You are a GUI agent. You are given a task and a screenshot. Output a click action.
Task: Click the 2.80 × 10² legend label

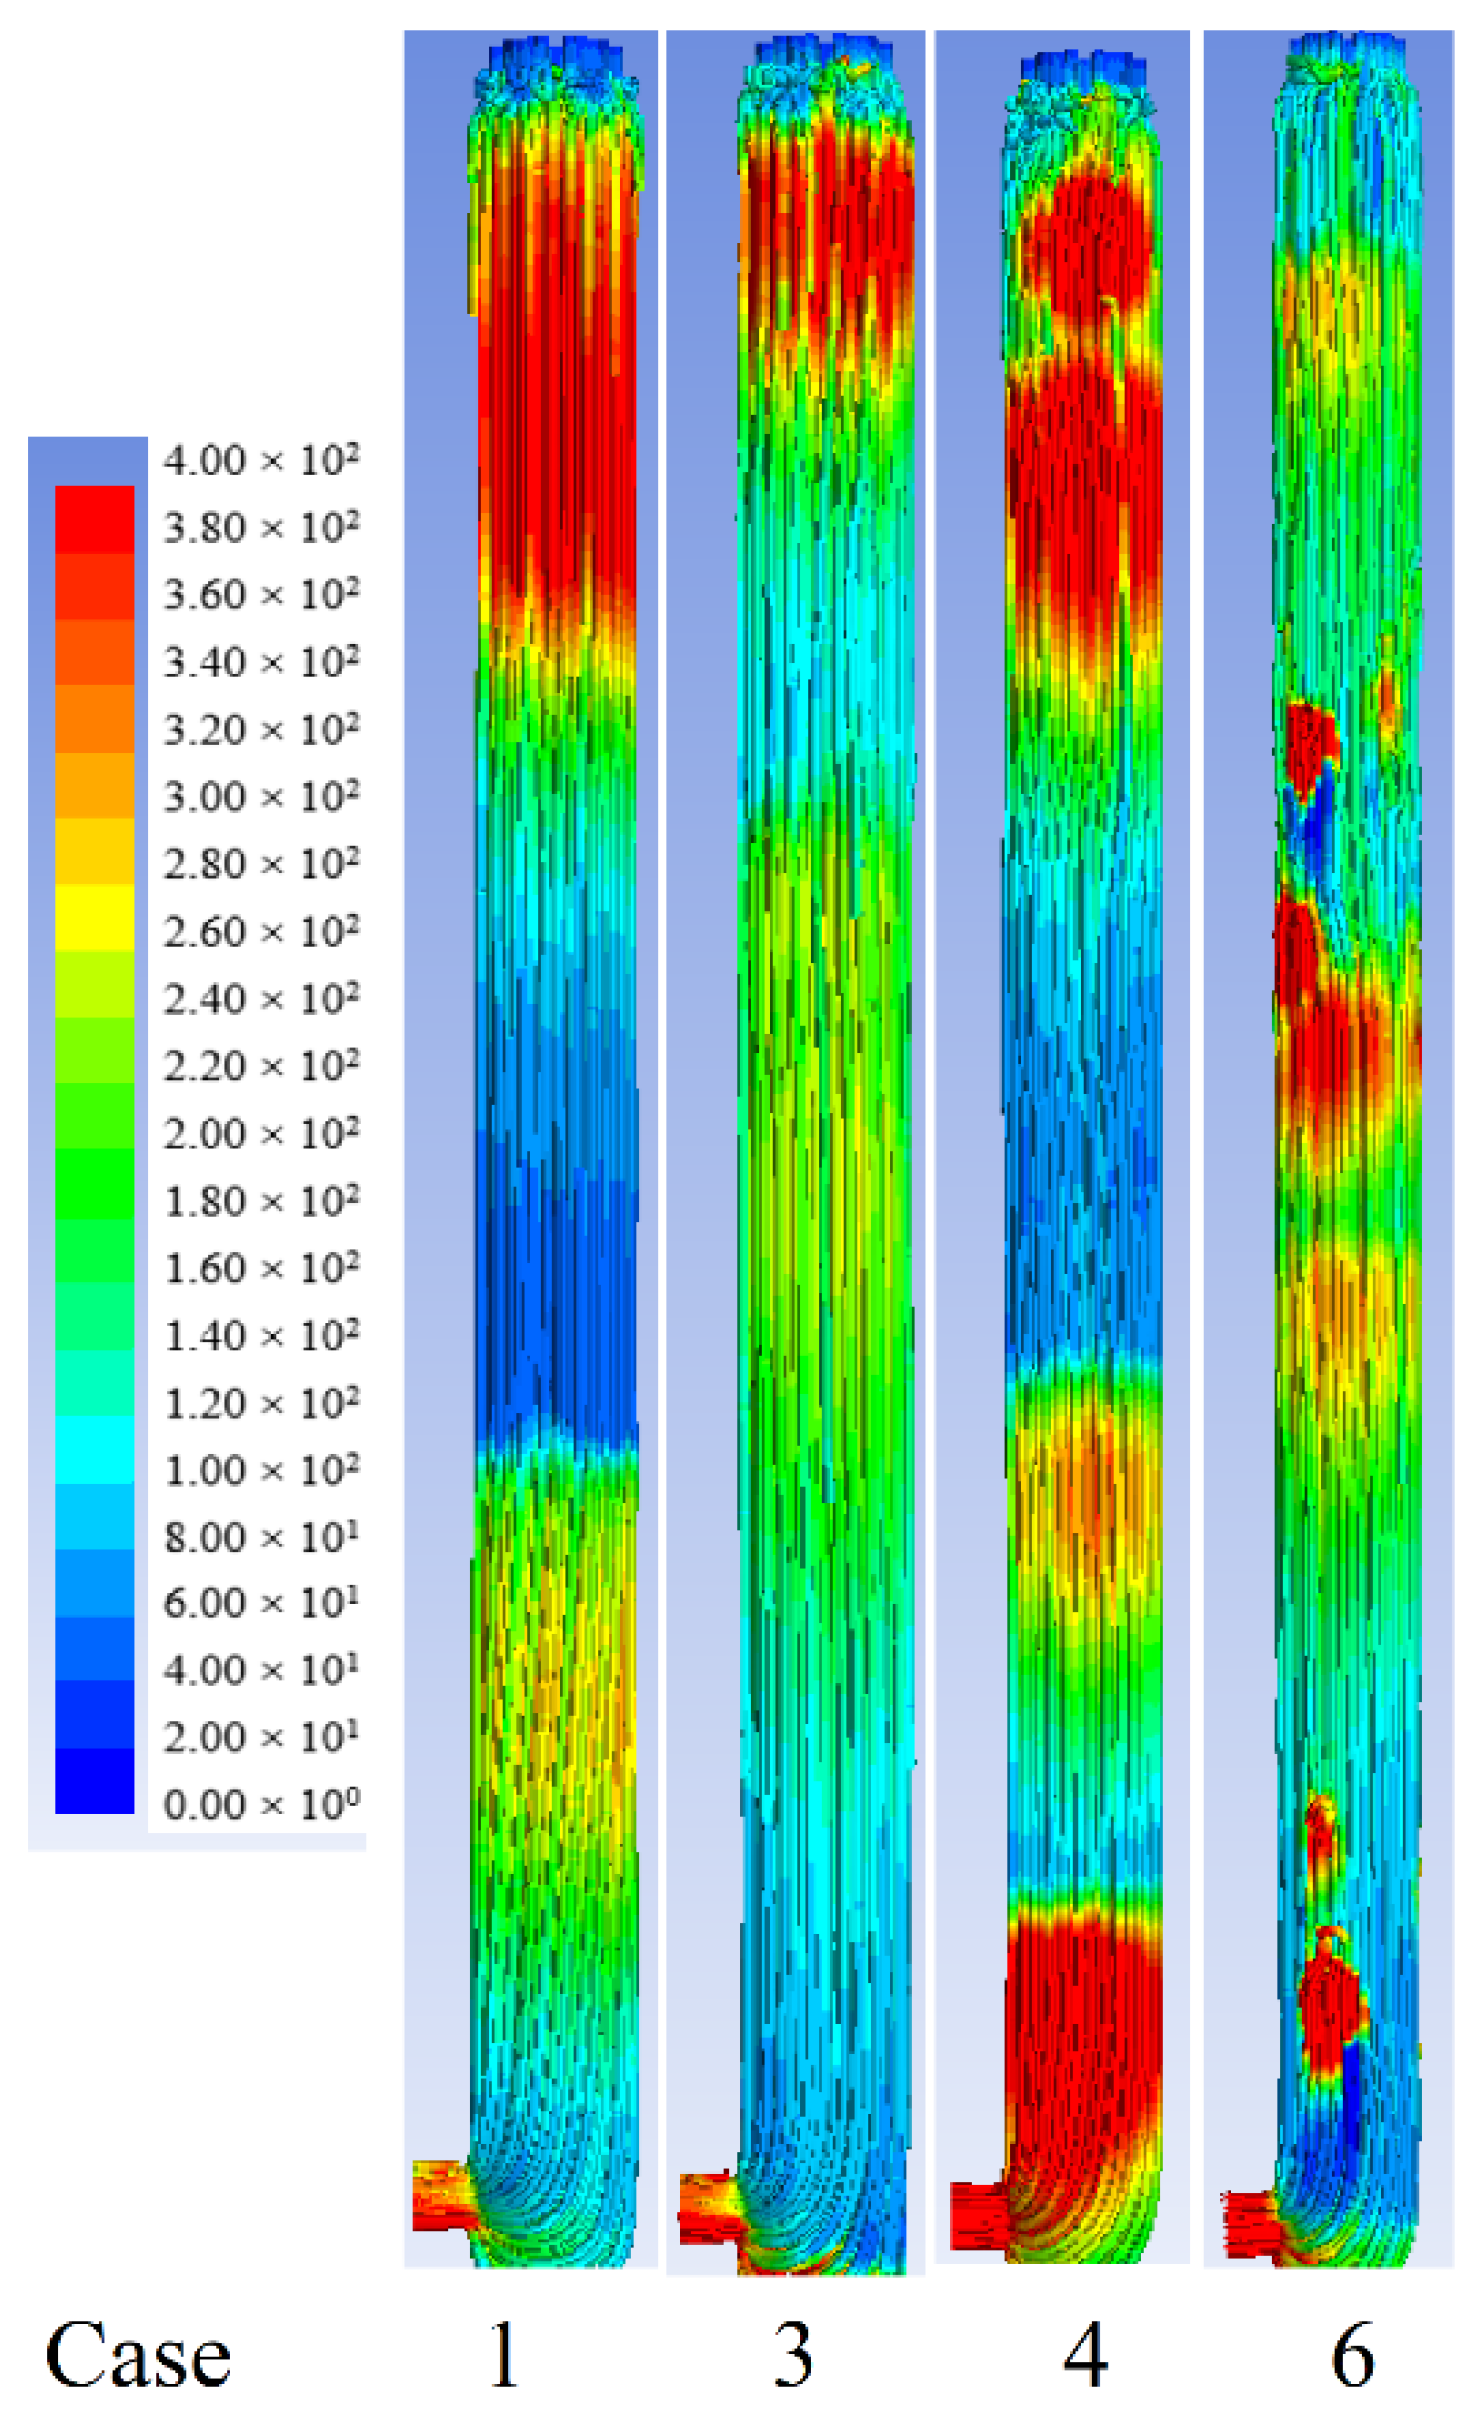(x=261, y=863)
